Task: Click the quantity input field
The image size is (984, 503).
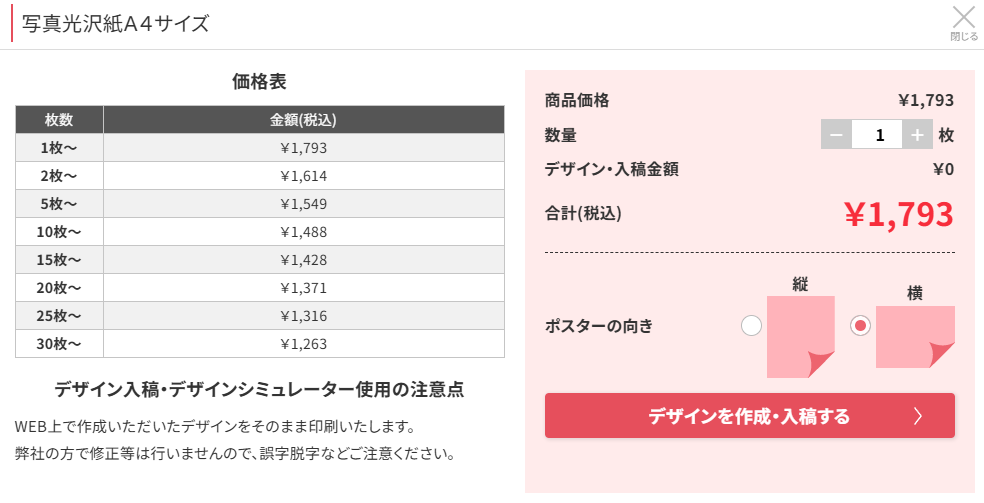Action: pos(877,135)
